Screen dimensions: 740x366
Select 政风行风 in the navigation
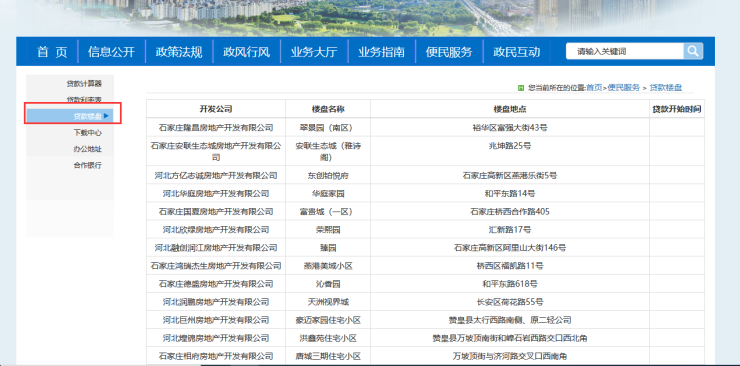click(x=246, y=52)
